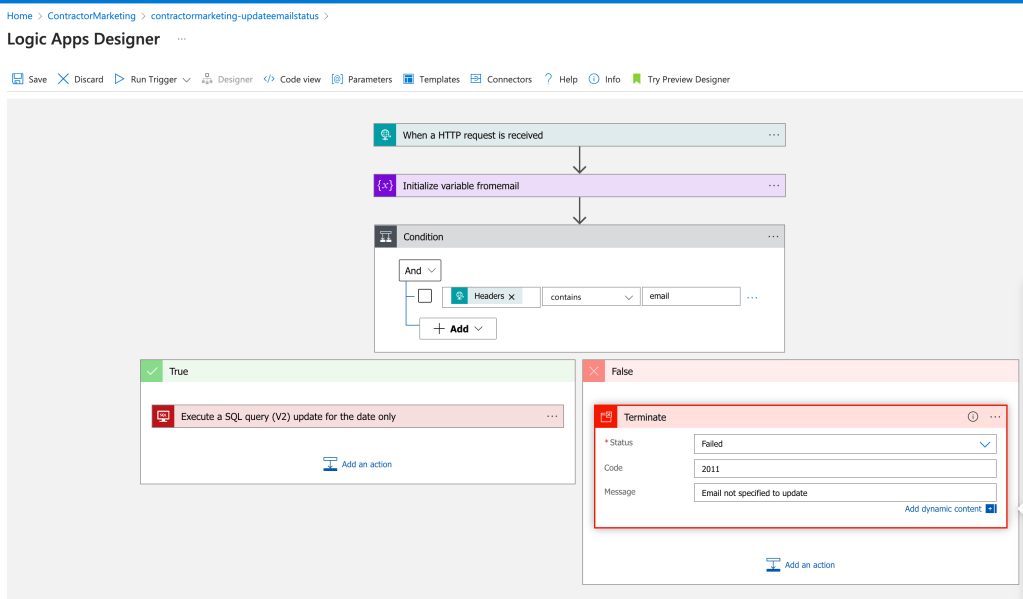Click the HTTP request trigger icon
The width and height of the screenshot is (1023, 599).
click(385, 135)
